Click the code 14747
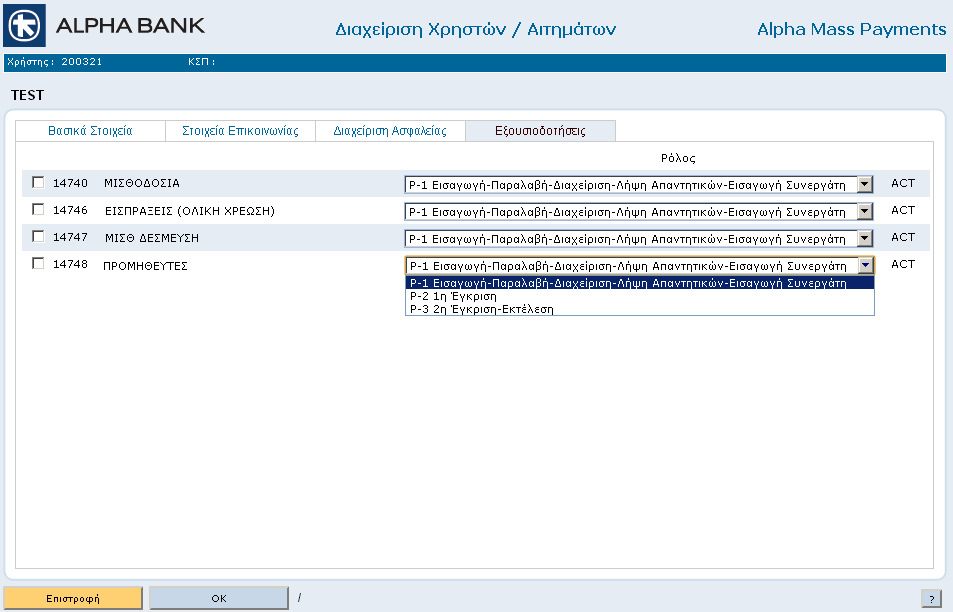 click(71, 237)
